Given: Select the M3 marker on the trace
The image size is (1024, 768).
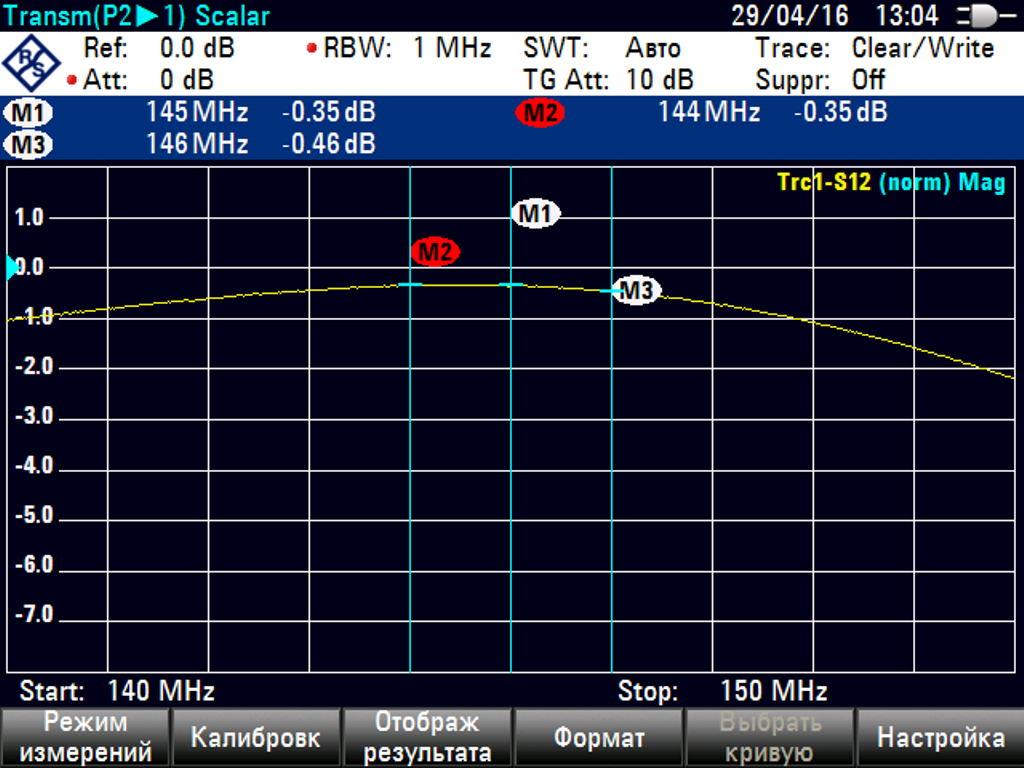Looking at the screenshot, I should click(636, 290).
